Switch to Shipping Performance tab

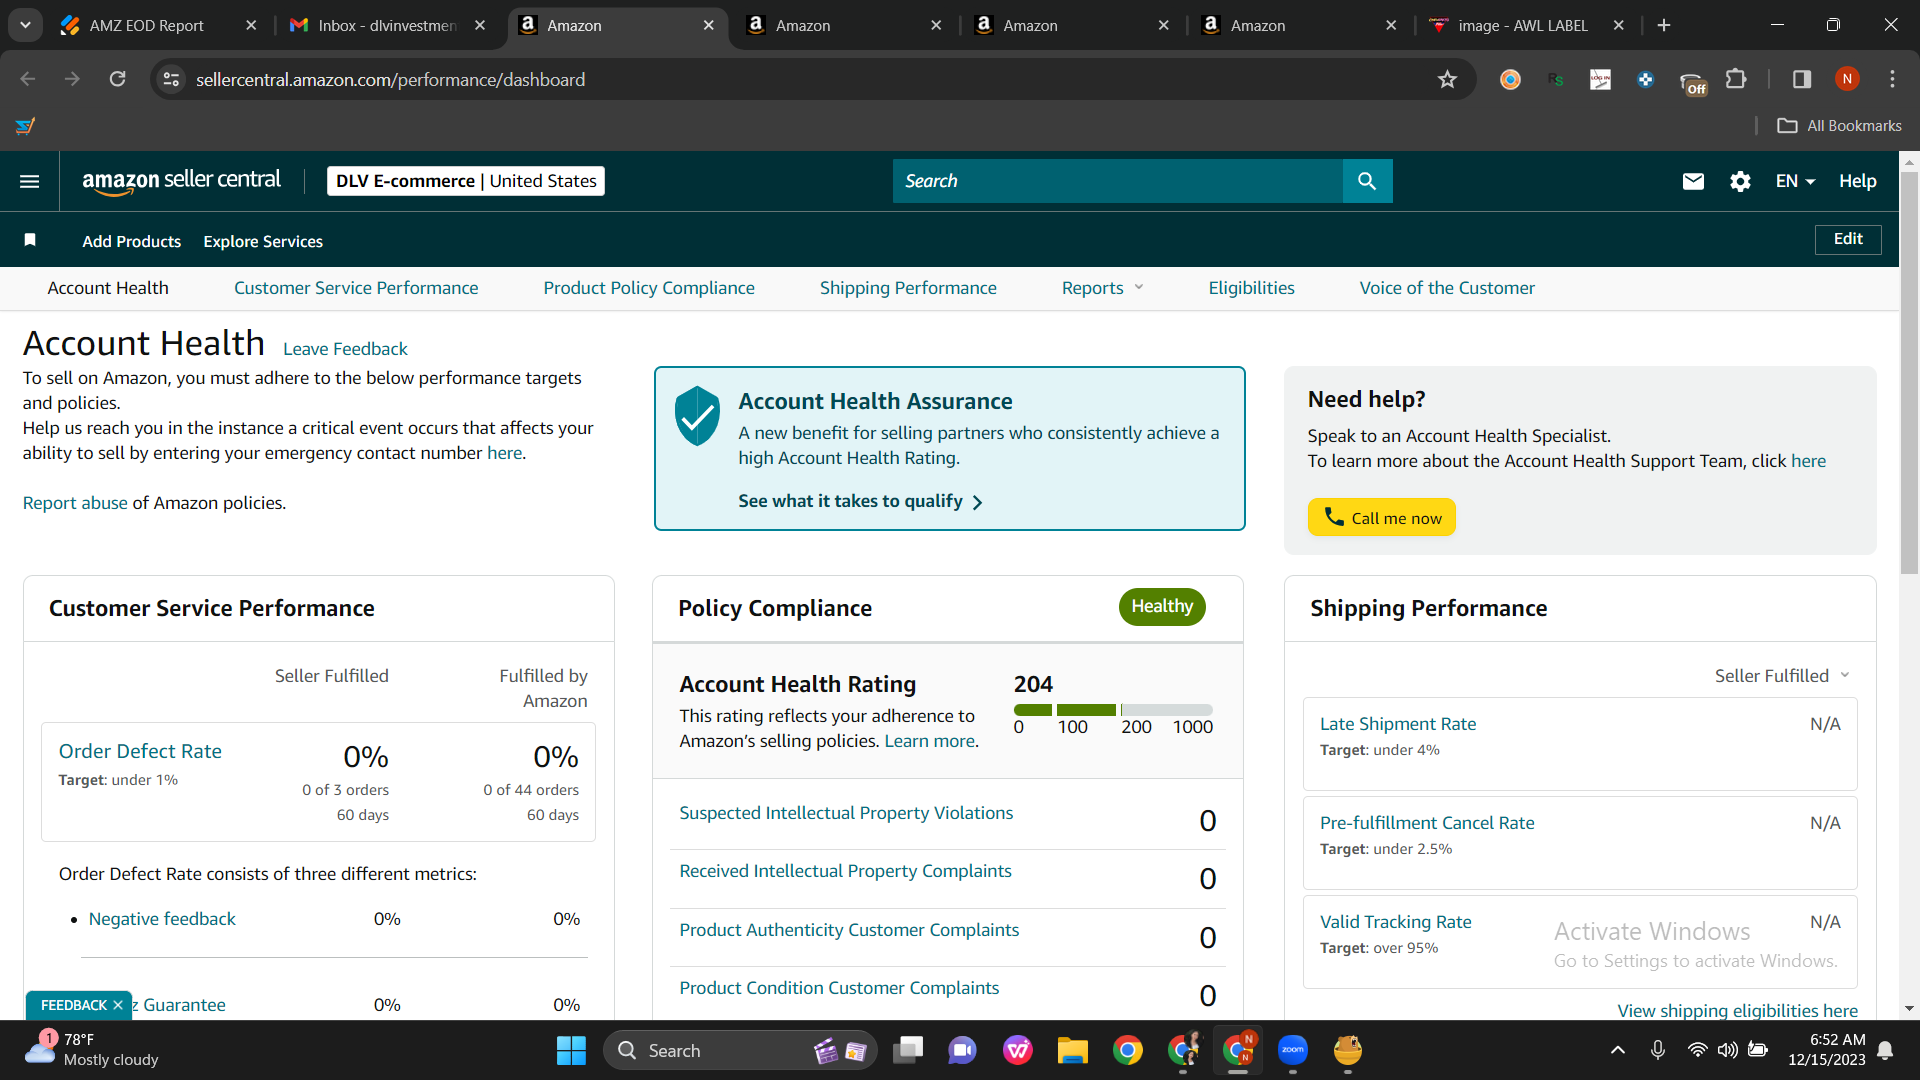tap(908, 288)
